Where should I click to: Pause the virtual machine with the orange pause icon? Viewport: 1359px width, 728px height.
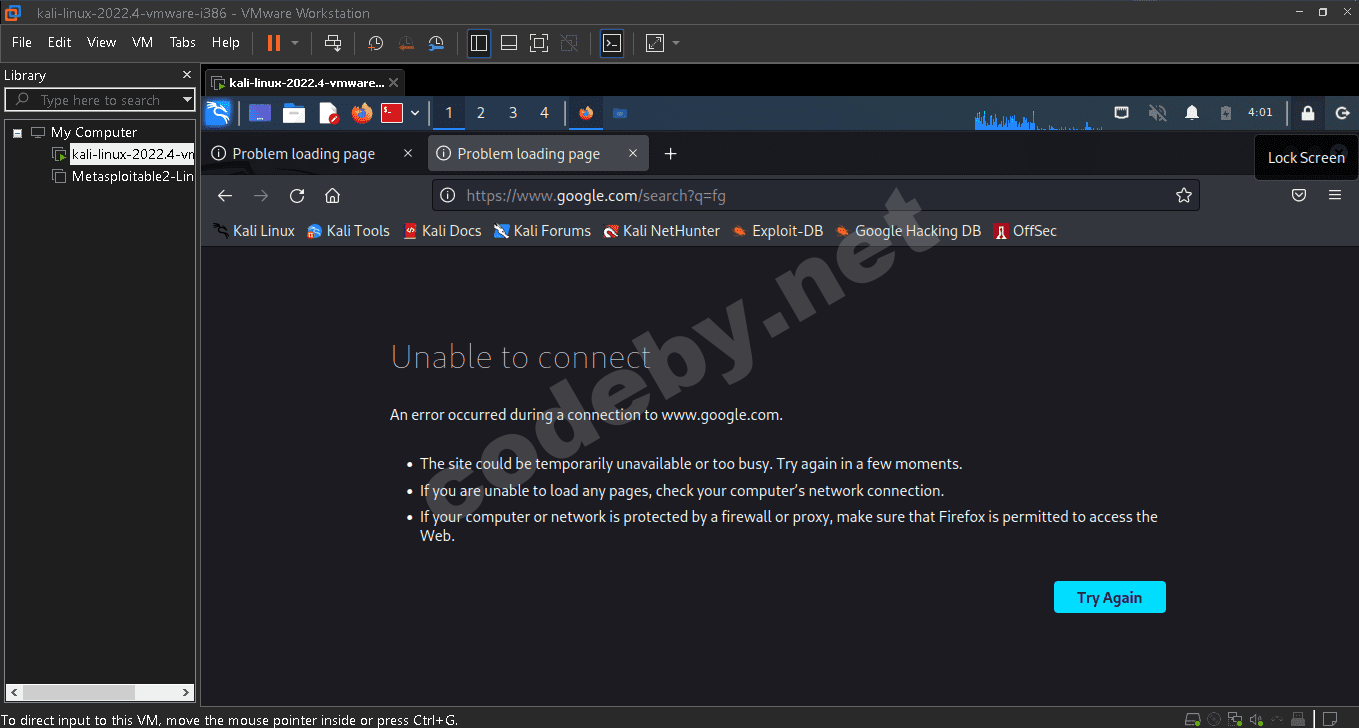click(273, 43)
